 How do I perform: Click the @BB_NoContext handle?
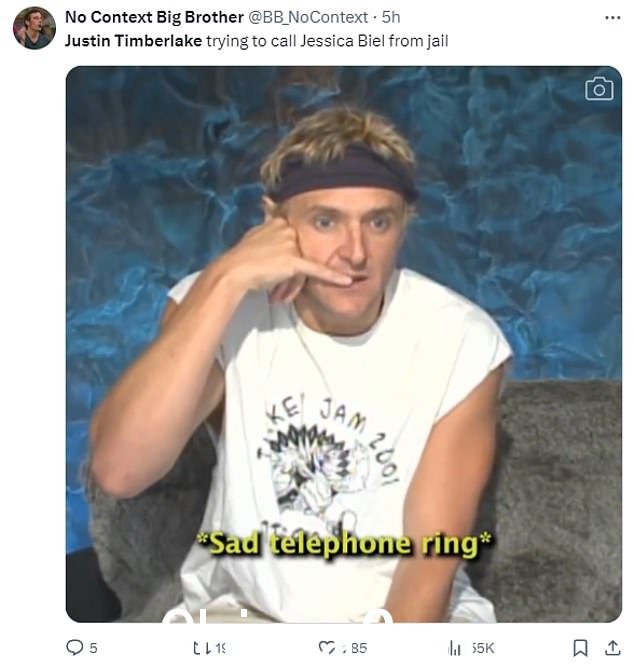(308, 17)
